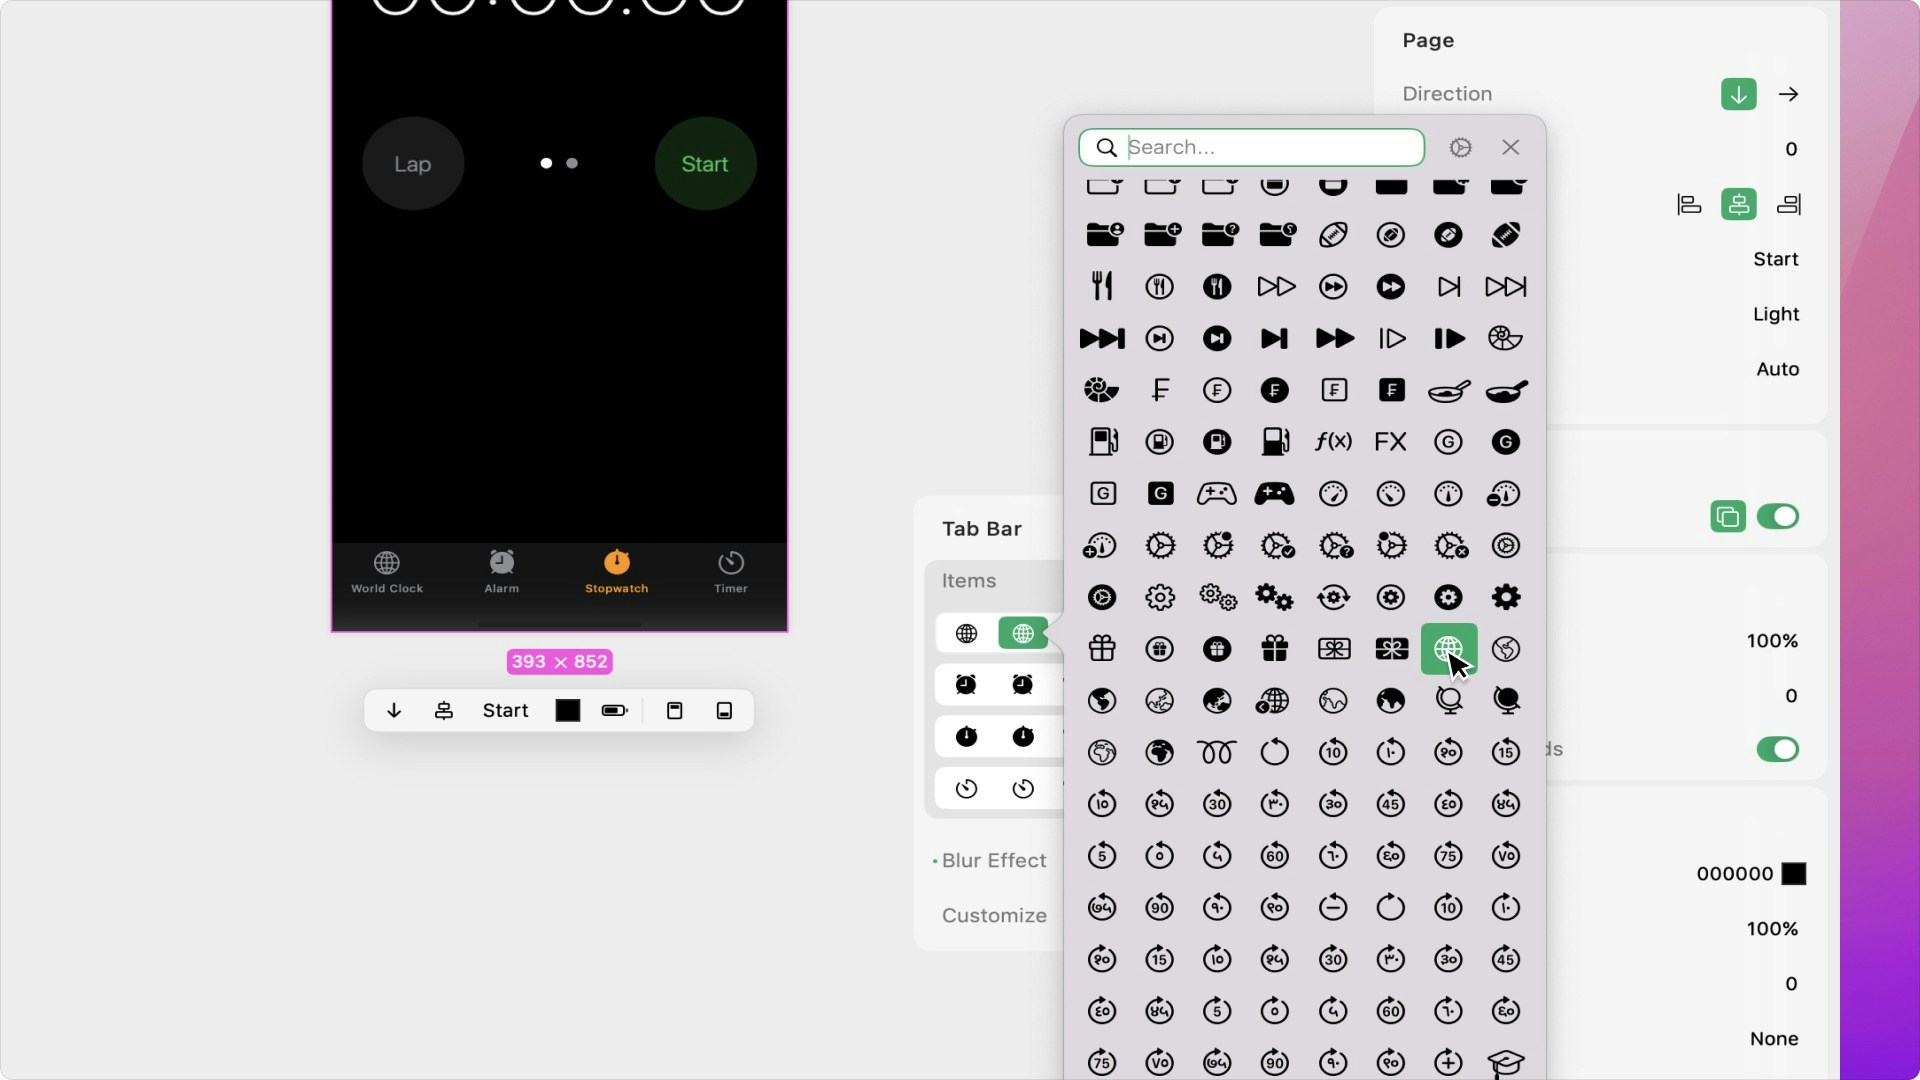
Task: Expand the None option dropdown
Action: [1773, 1039]
